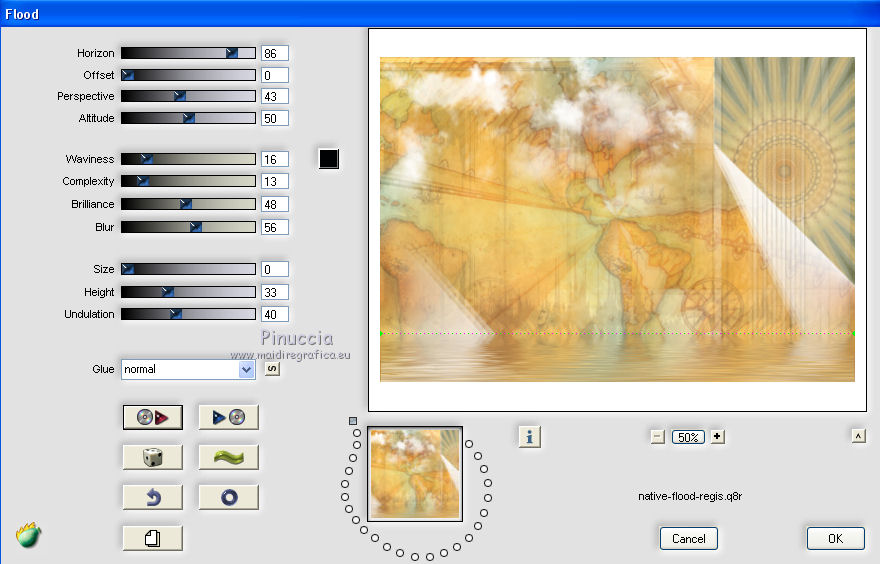This screenshot has width=880, height=564.
Task: Click the Perspective value field 43
Action: click(x=275, y=97)
